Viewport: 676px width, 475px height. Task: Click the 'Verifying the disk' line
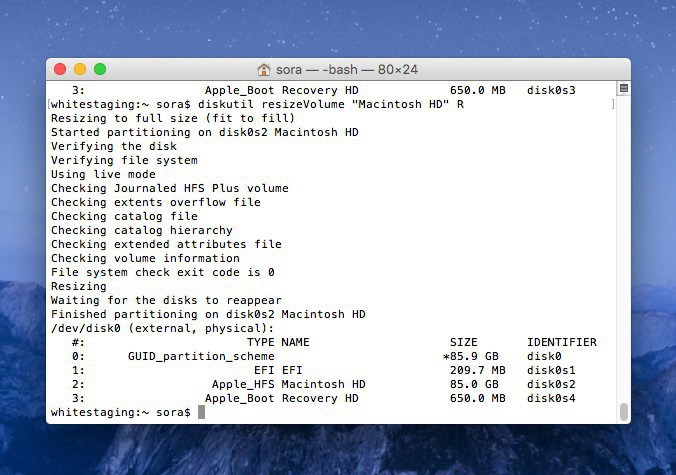[114, 146]
